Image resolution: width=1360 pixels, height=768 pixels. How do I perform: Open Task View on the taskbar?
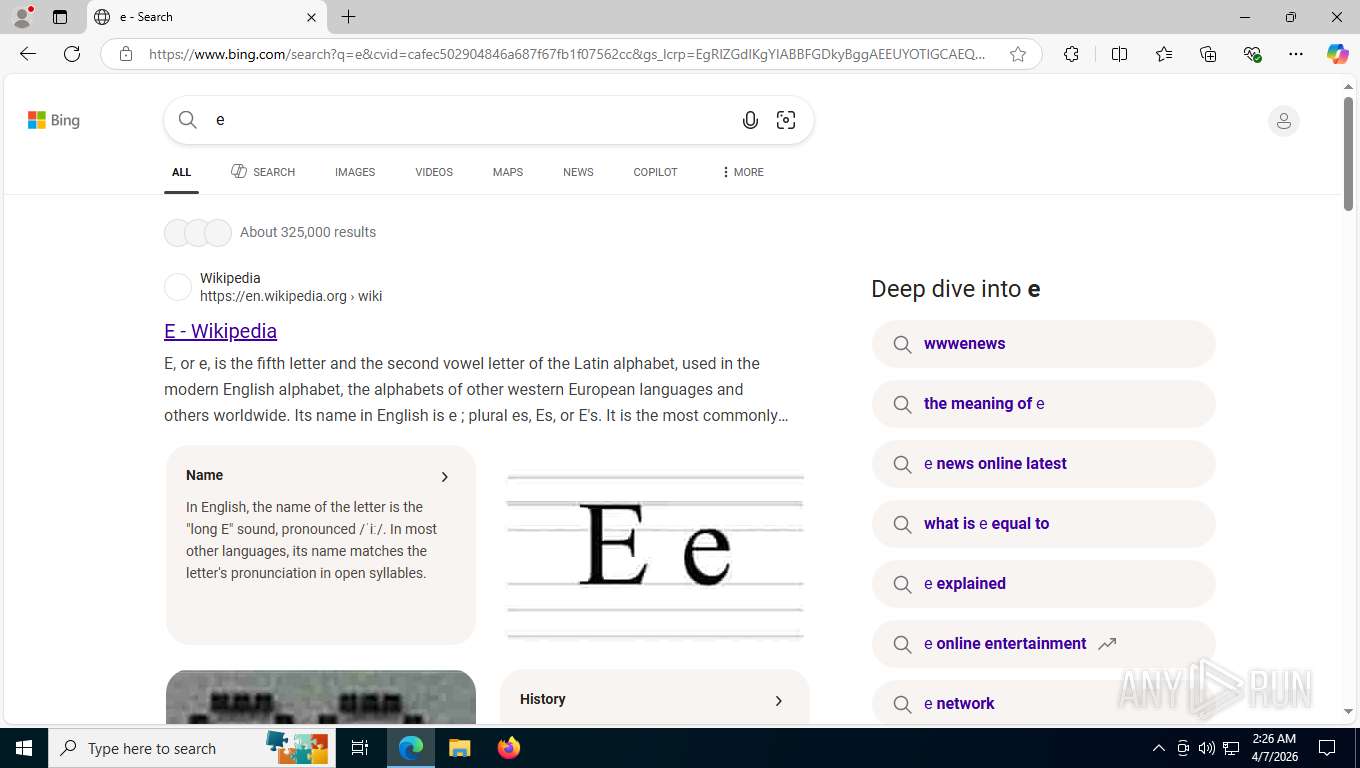pos(360,748)
